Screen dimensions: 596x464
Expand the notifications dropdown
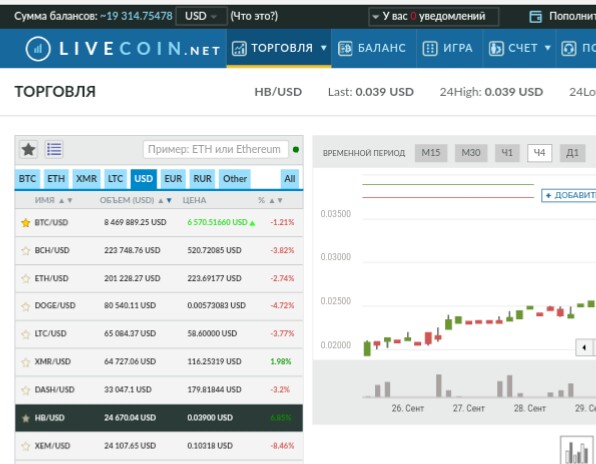433,16
